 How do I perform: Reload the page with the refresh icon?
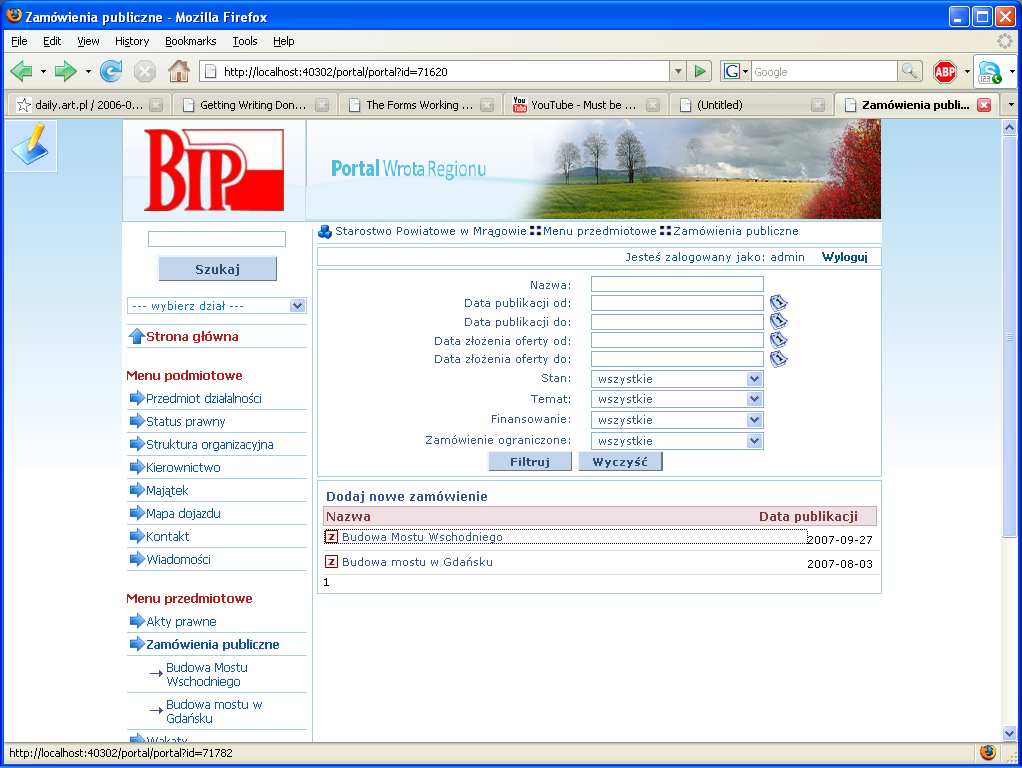tap(111, 71)
